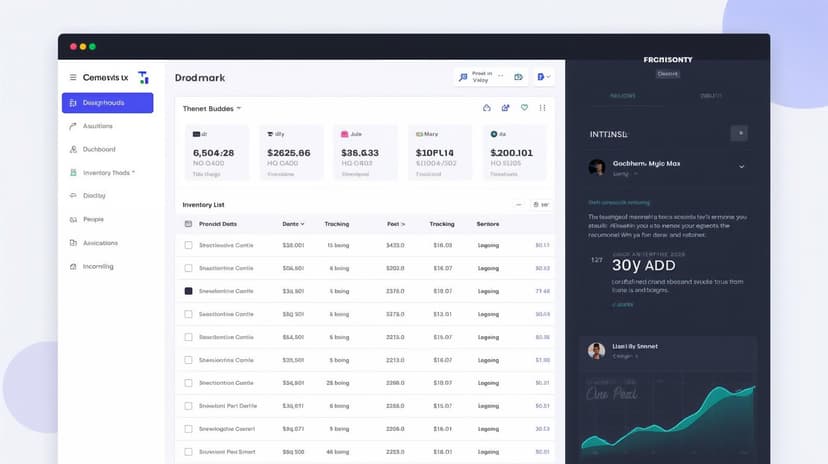Click the hamburger menu icon in sidebar header
The image size is (828, 464).
coord(73,77)
